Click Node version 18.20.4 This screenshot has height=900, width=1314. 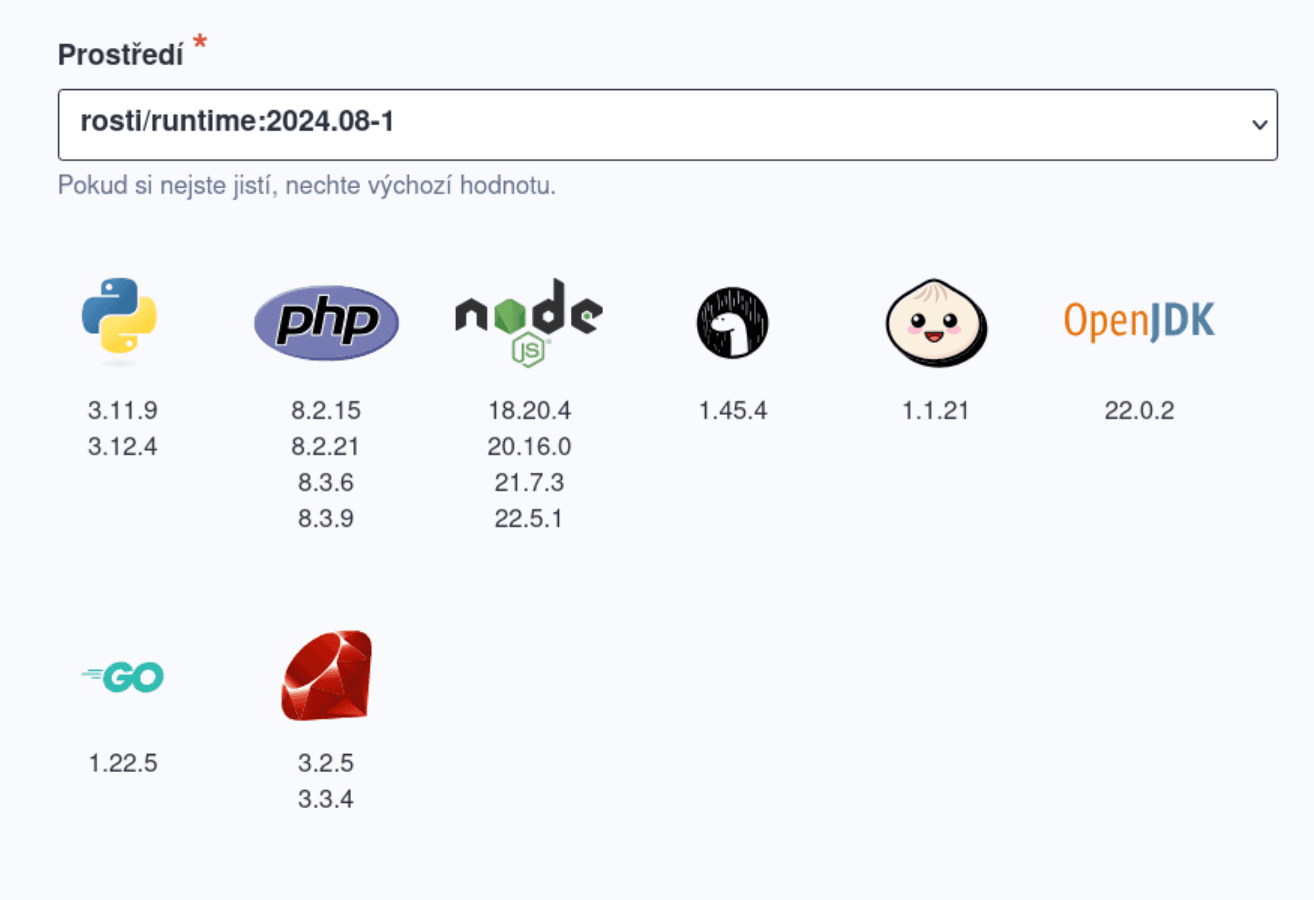[529, 410]
